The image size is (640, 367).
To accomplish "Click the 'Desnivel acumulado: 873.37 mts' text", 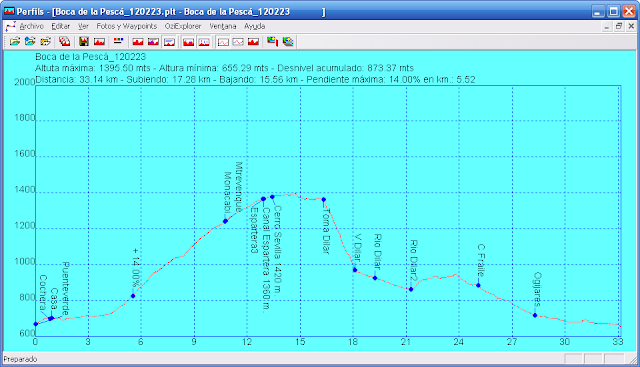I will click(x=345, y=68).
